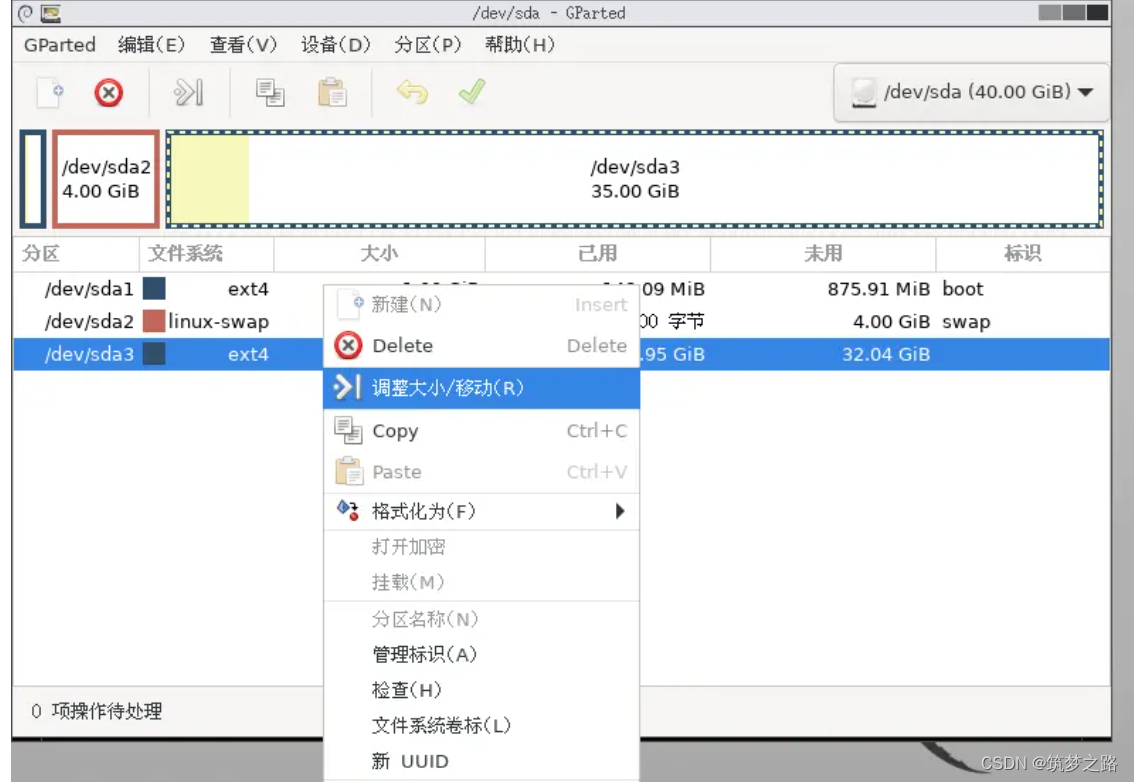Click the window menu icon in the title bar
The width and height of the screenshot is (1134, 782).
25,13
